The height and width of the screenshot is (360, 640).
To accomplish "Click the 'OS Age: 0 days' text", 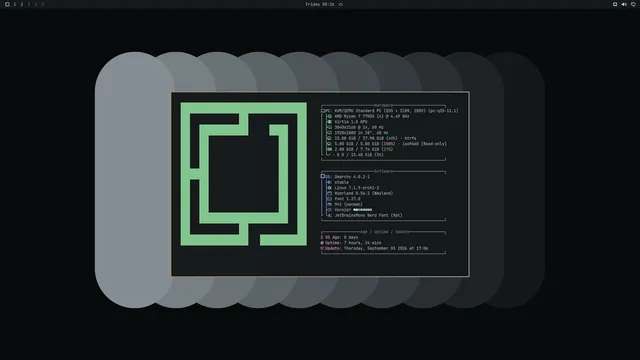I will pos(342,237).
